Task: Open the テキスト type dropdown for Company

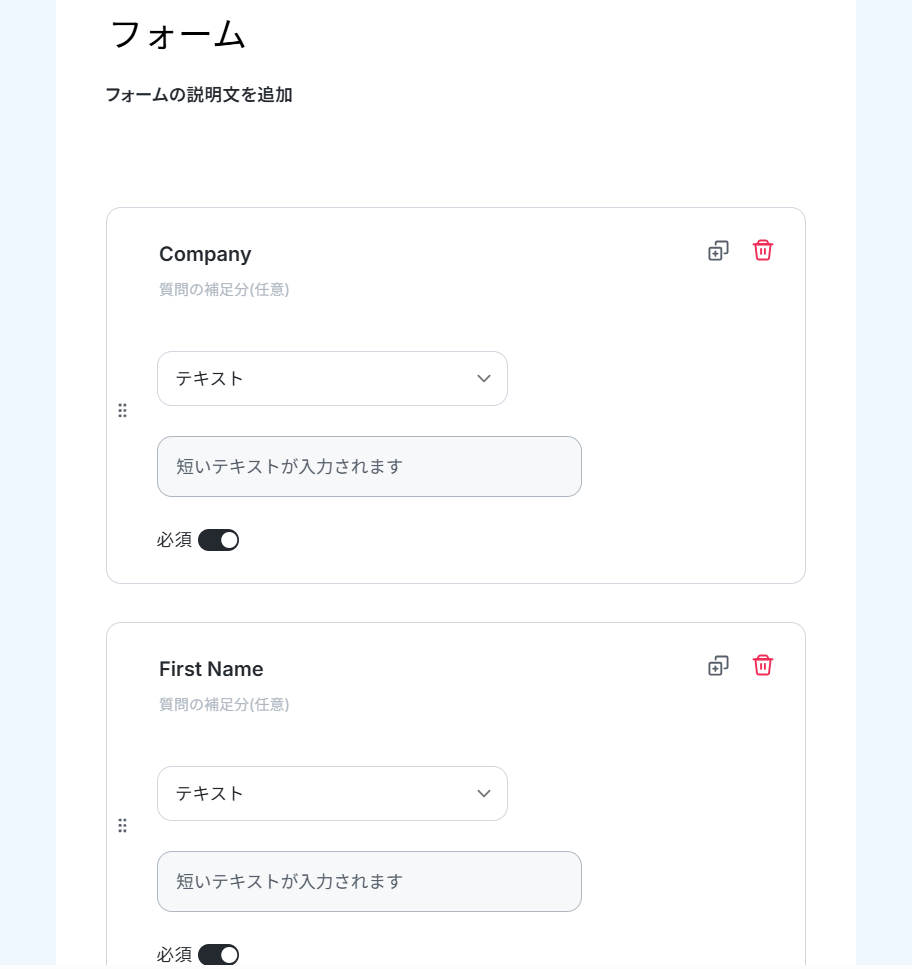Action: coord(332,379)
